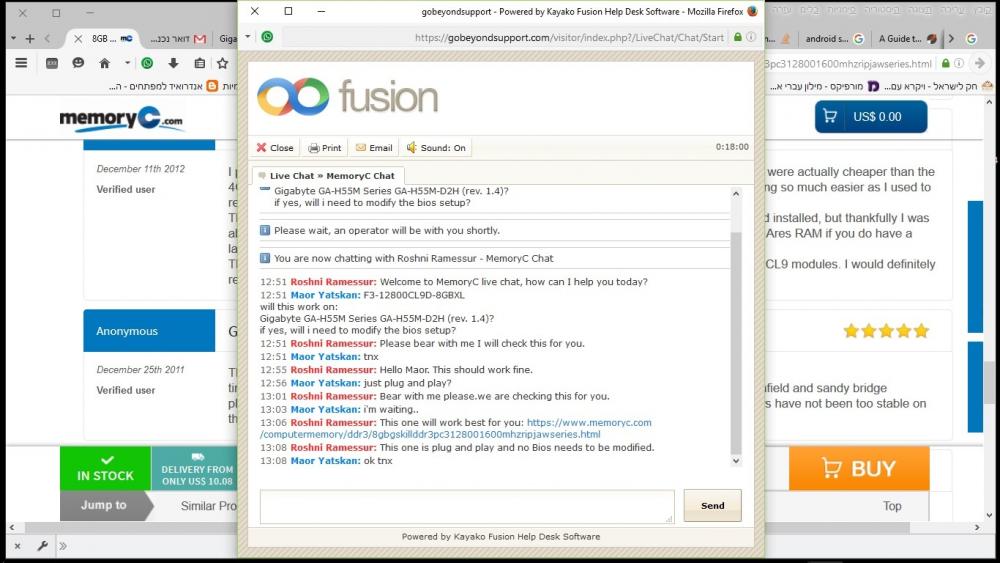Viewport: 1000px width, 563px height.
Task: Open the עזרה (Help) menu
Action: (781, 10)
